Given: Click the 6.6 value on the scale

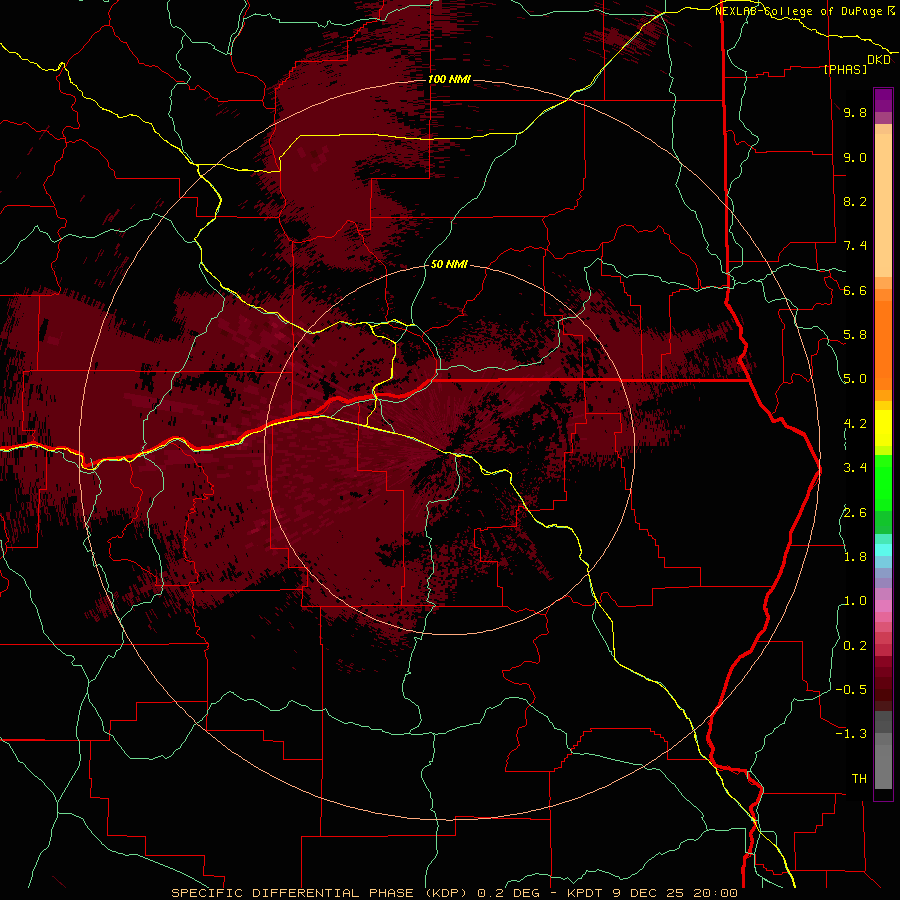Looking at the screenshot, I should click(x=855, y=290).
